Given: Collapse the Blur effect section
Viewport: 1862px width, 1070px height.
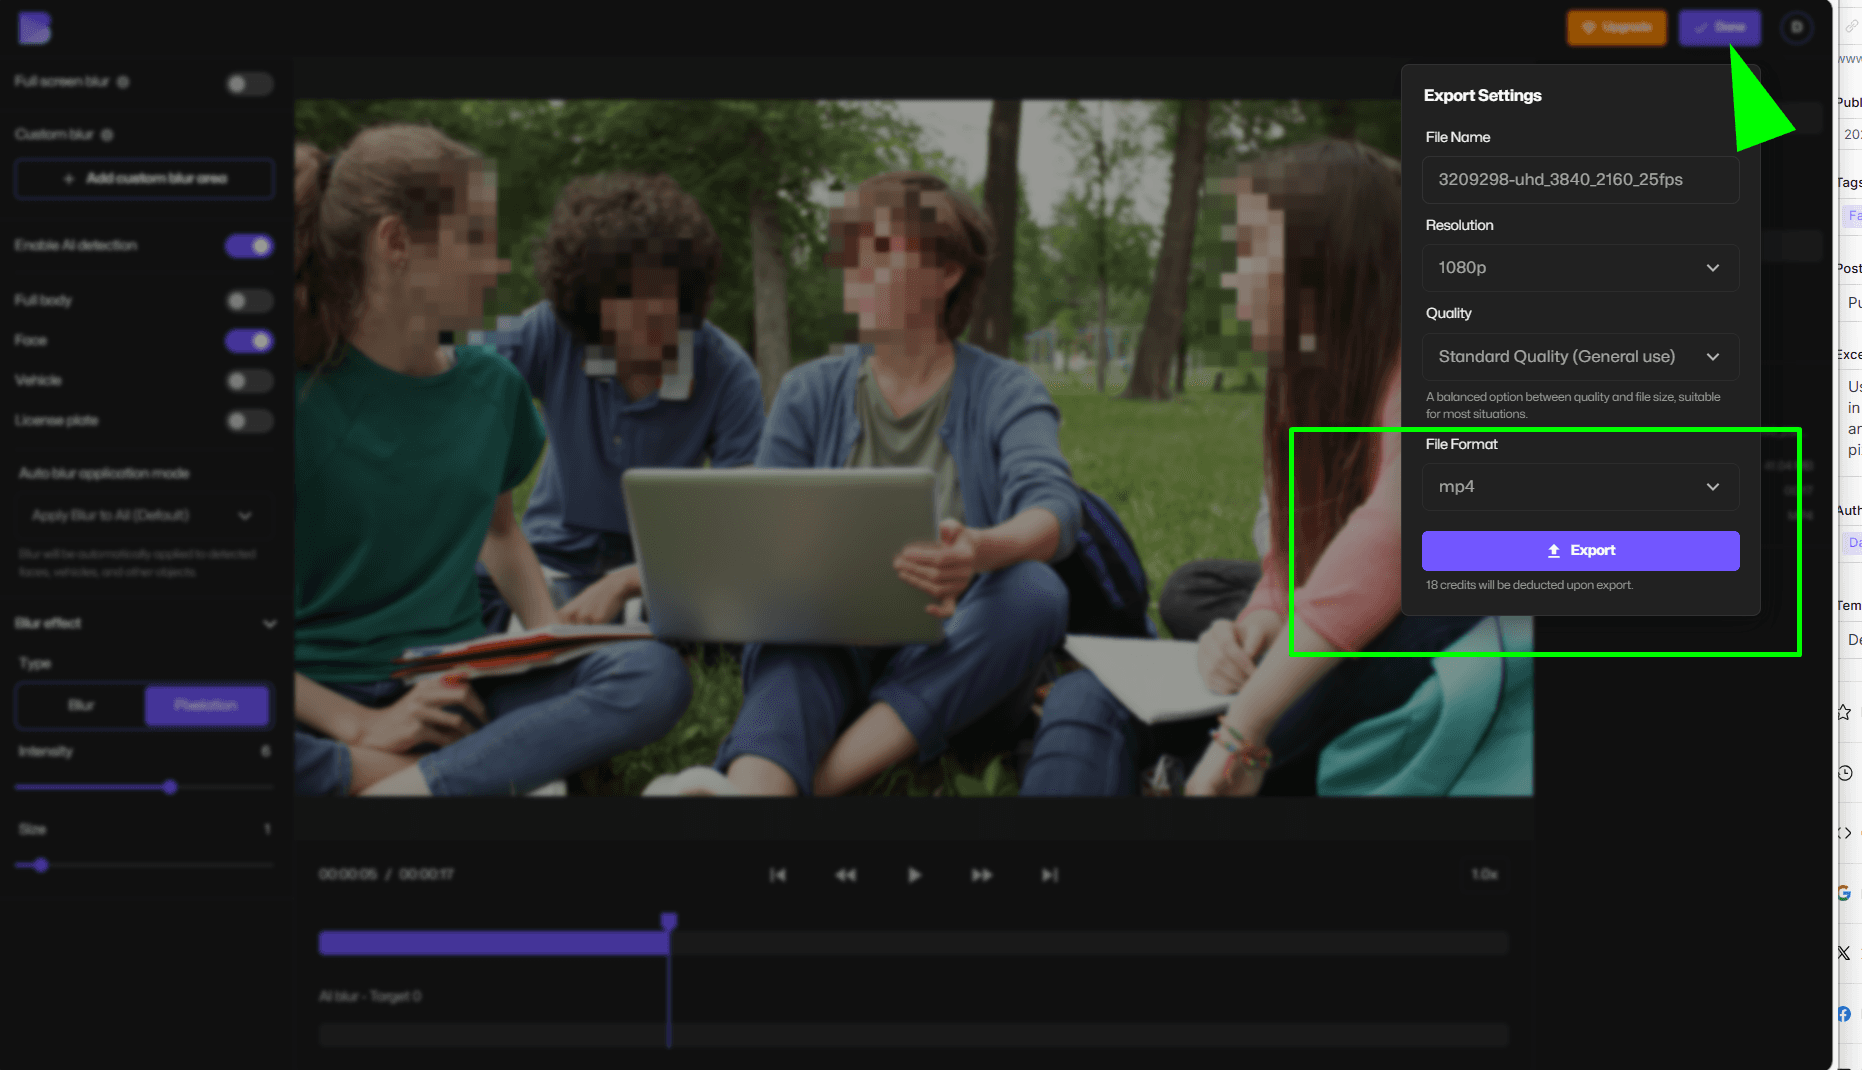Looking at the screenshot, I should (269, 623).
